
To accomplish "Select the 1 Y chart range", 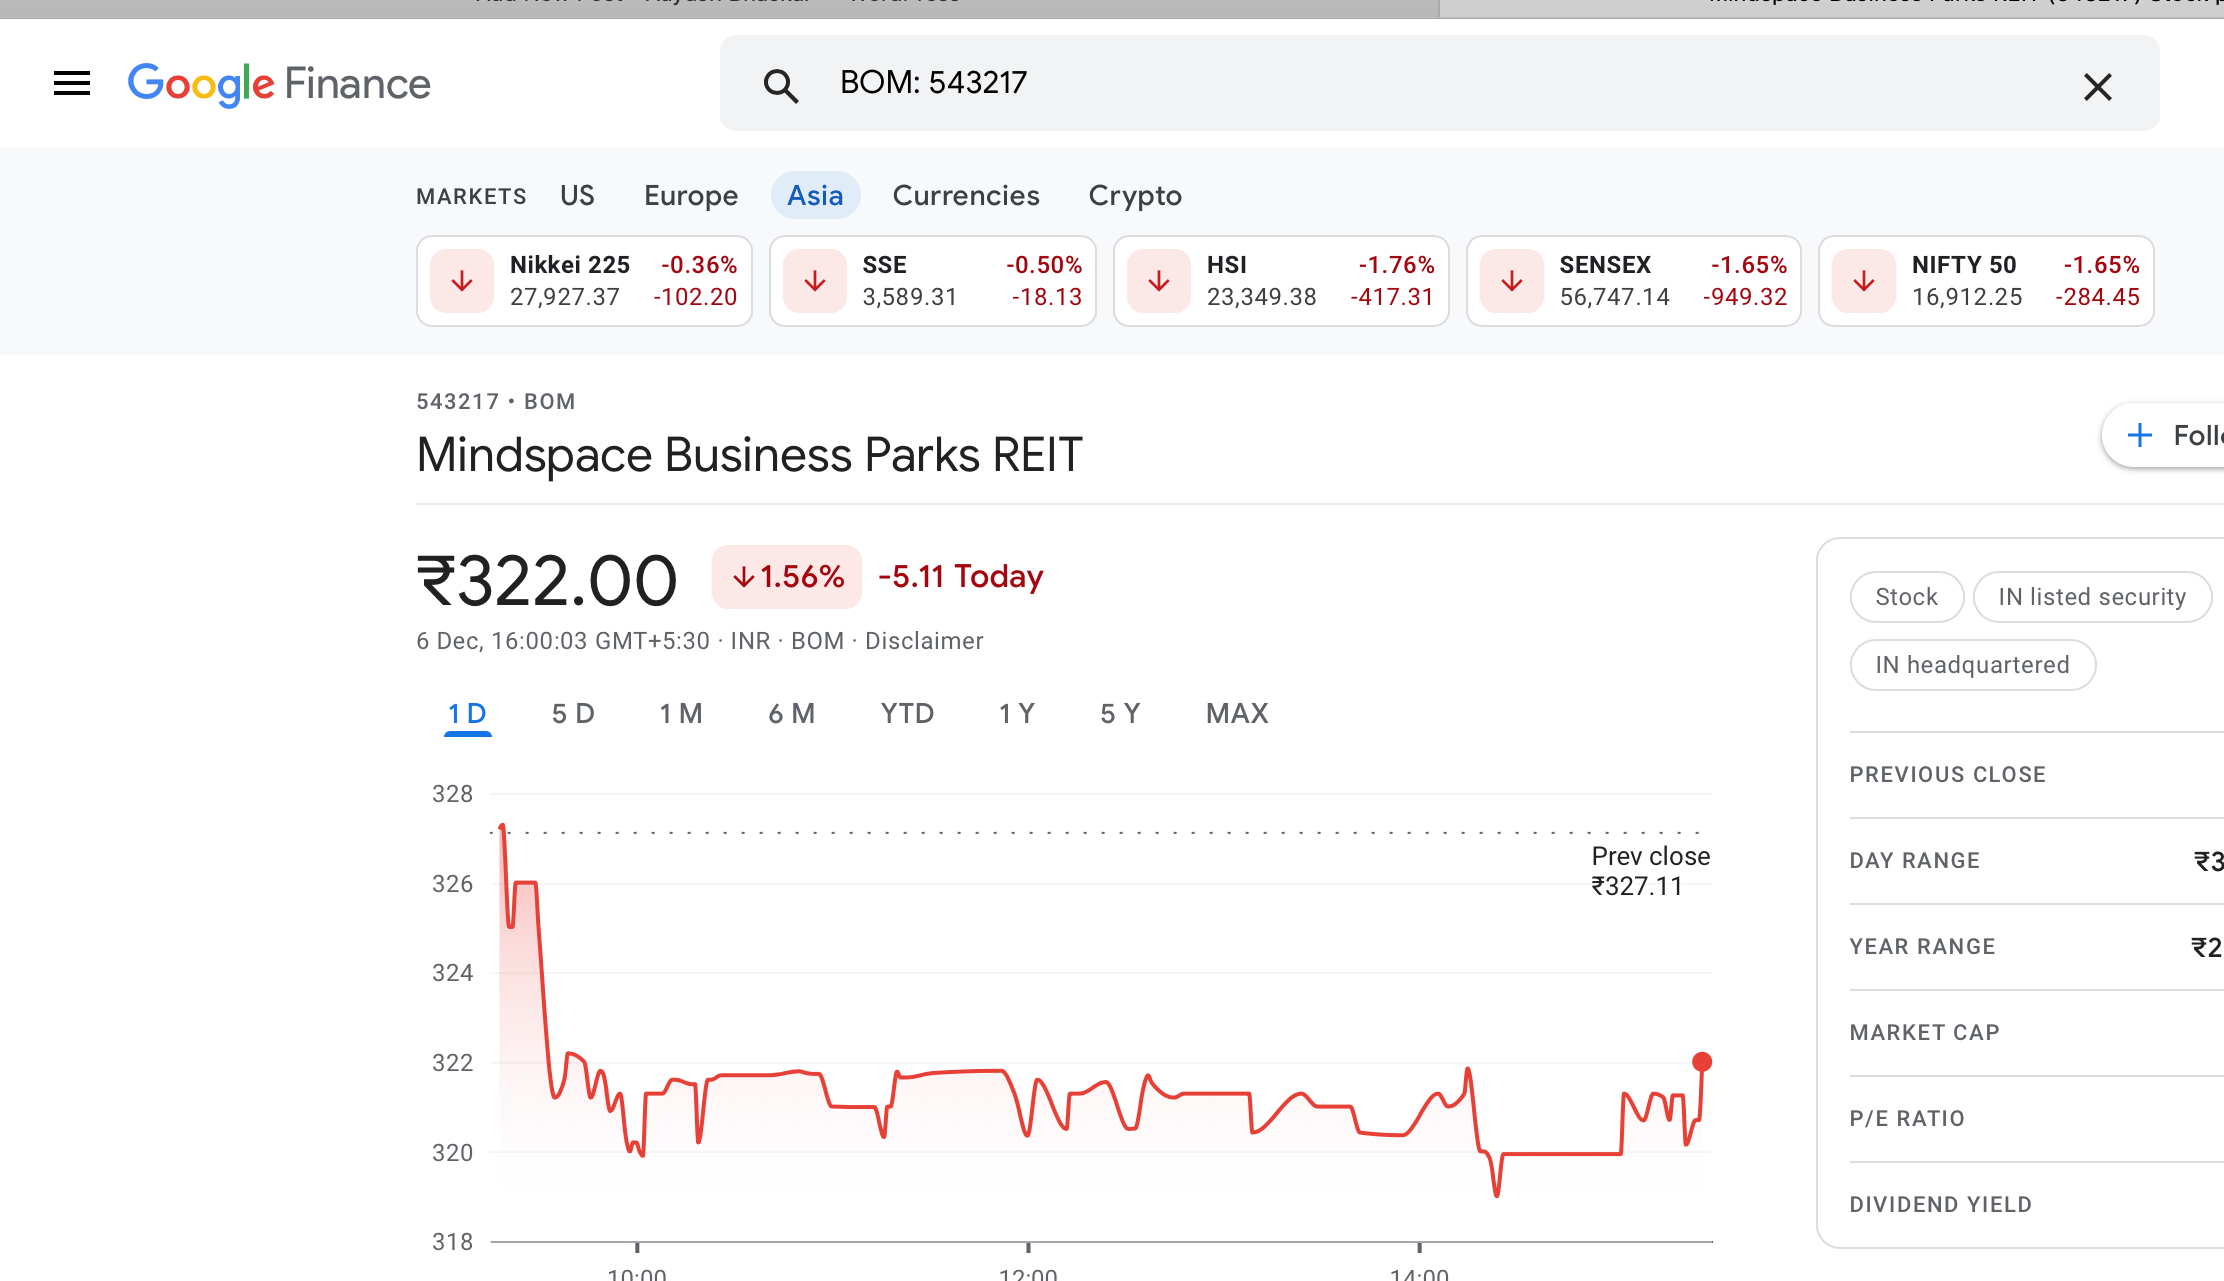I will coord(1017,714).
